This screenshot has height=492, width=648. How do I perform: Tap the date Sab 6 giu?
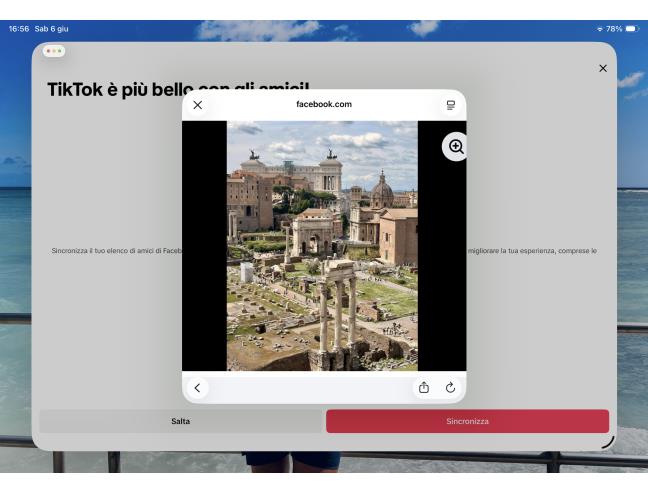tap(51, 29)
